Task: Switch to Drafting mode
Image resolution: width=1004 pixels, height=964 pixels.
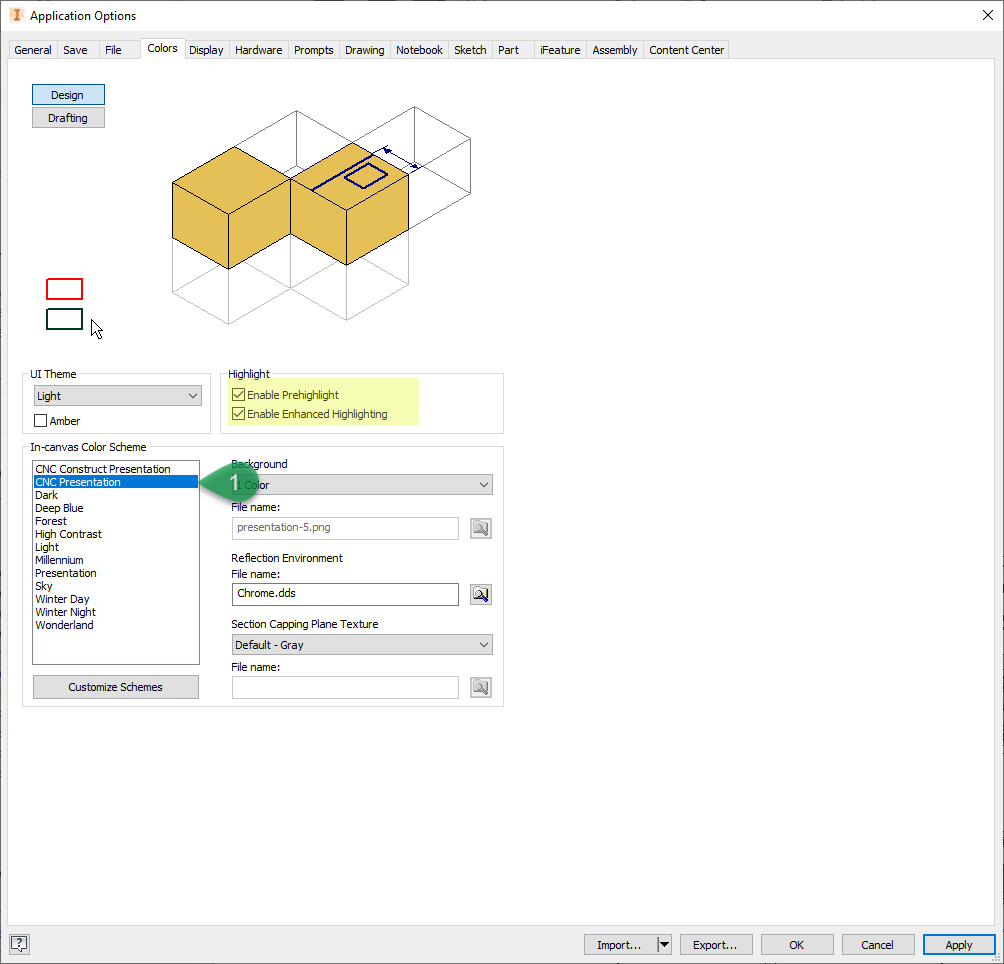Action: 67,117
